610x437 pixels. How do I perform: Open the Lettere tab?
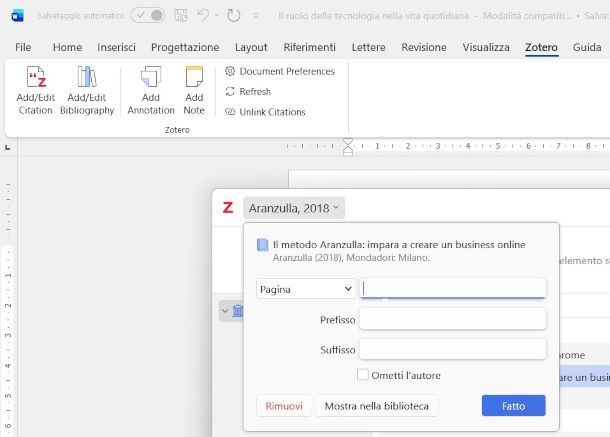pos(368,47)
